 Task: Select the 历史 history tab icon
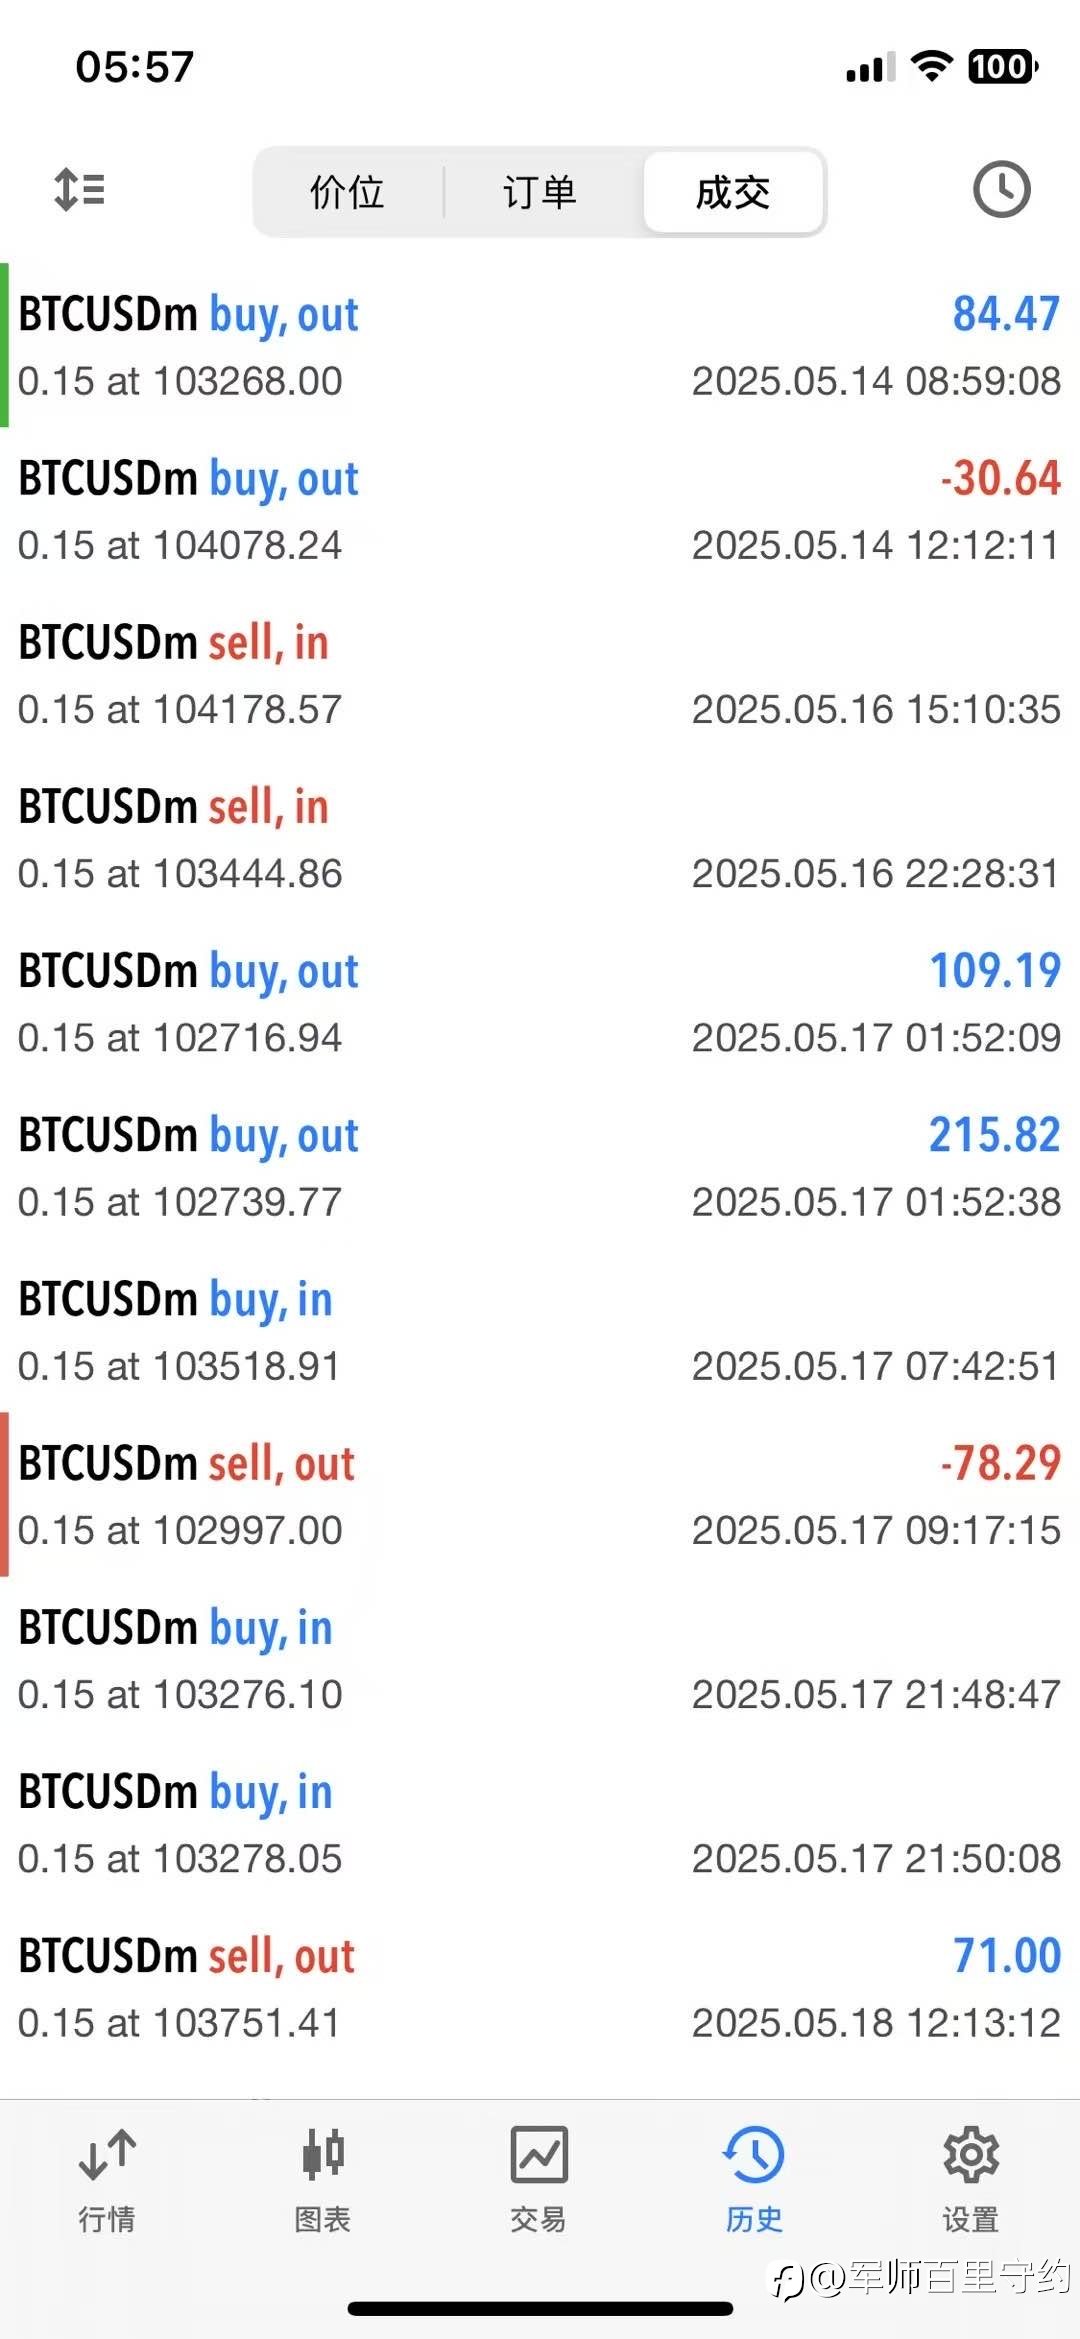pyautogui.click(x=754, y=2155)
